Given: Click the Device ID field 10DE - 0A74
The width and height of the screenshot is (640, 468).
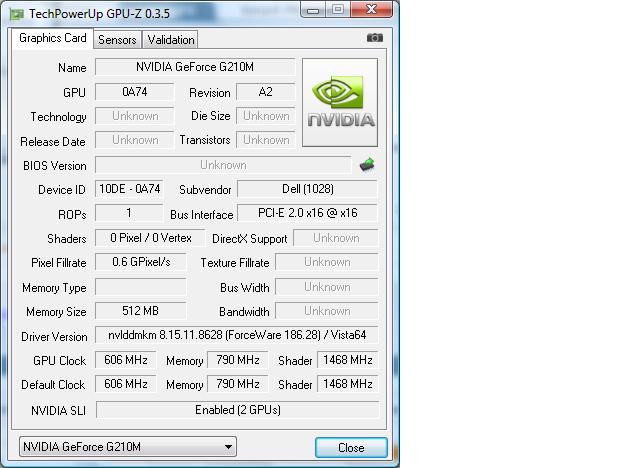Looking at the screenshot, I should 129,189.
